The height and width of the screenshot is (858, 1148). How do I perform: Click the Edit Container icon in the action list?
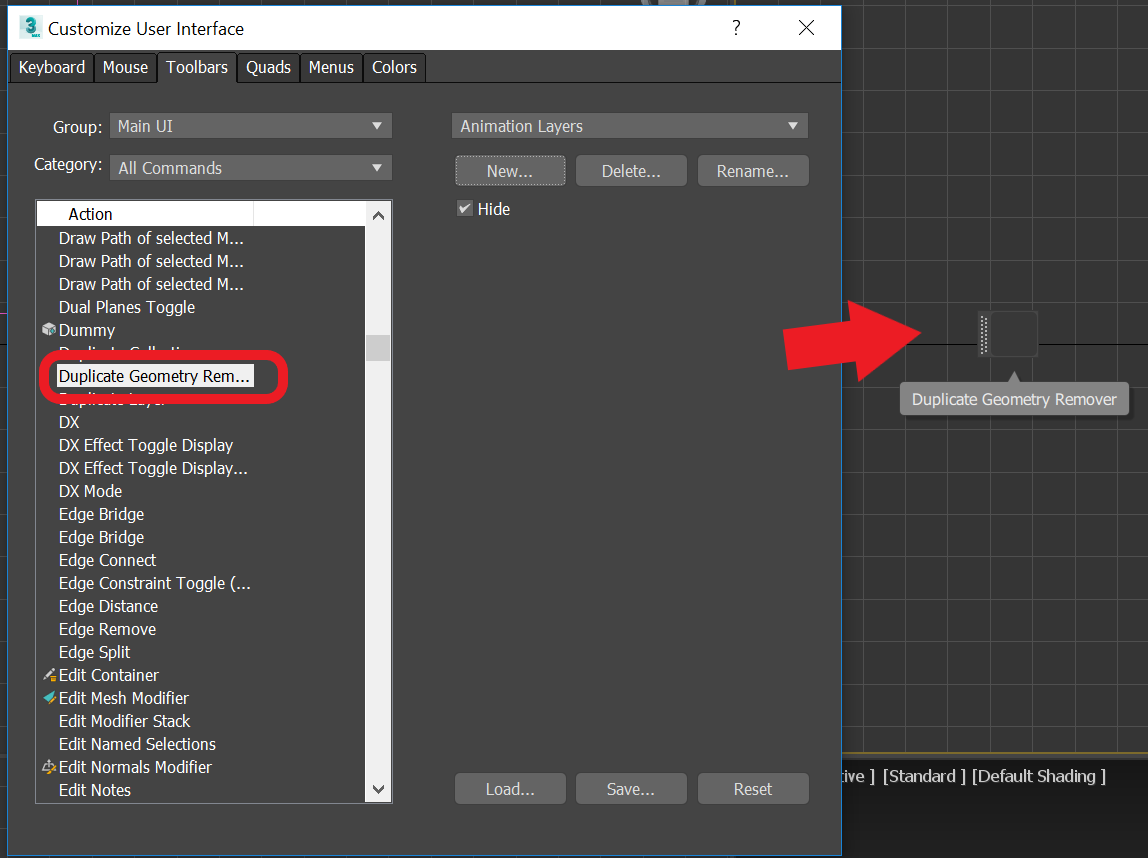point(48,675)
